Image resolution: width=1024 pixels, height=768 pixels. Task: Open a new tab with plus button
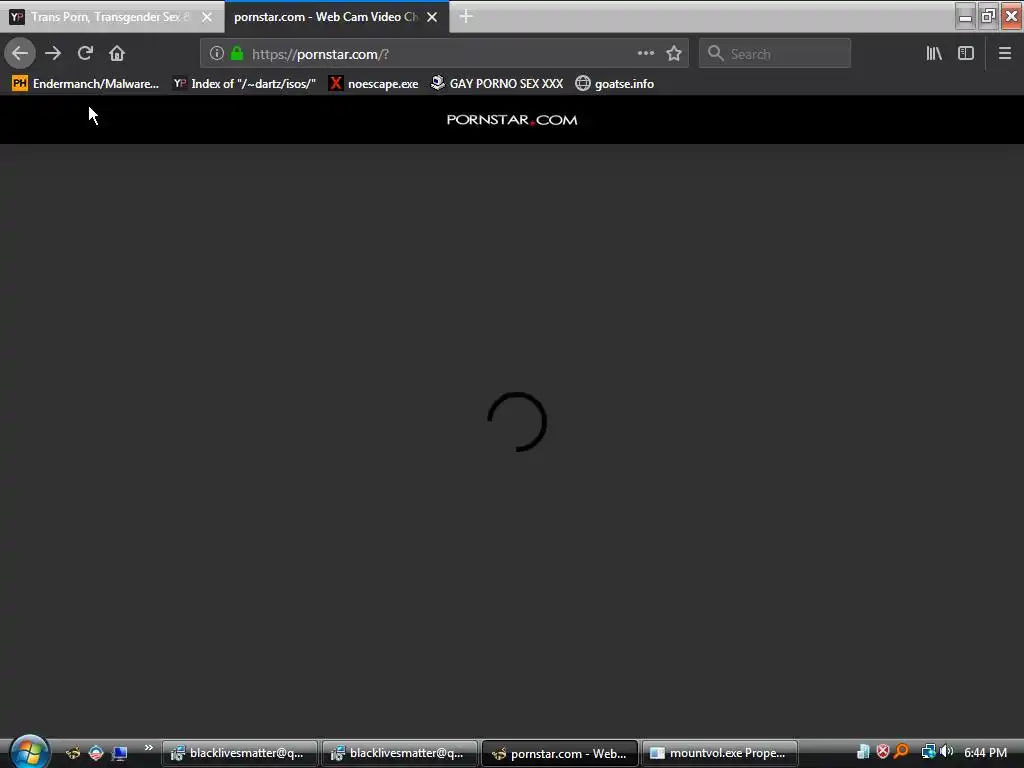pyautogui.click(x=466, y=16)
